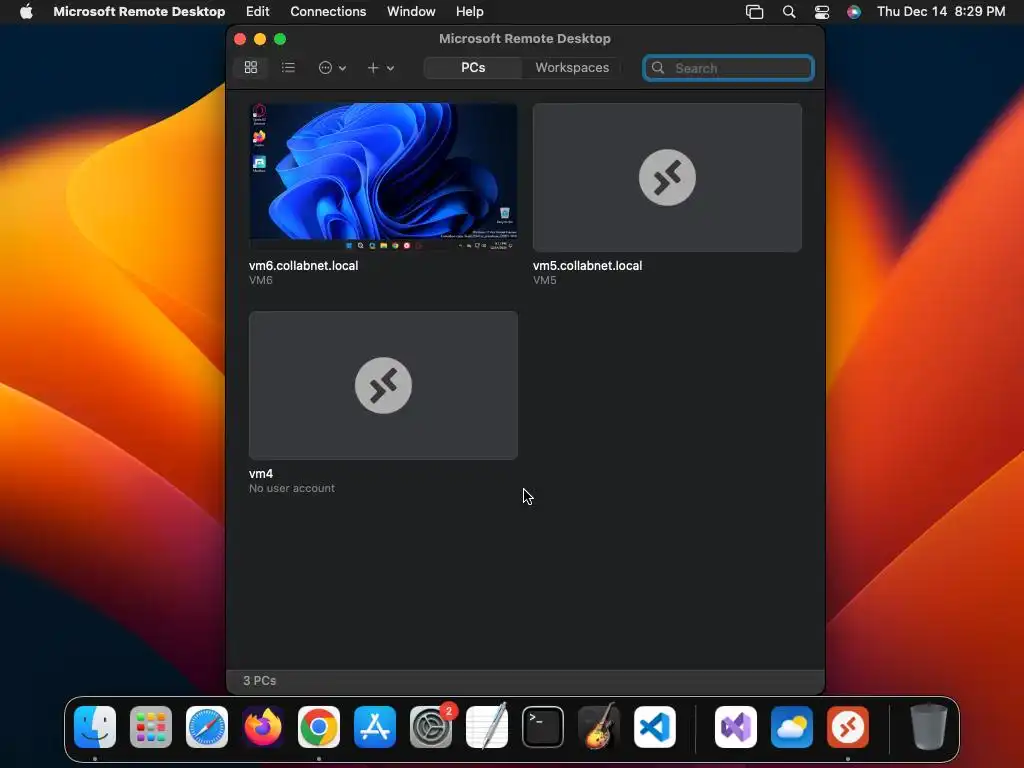Open Spotlight search in menu bar
Image resolution: width=1024 pixels, height=768 pixels.
tap(789, 11)
